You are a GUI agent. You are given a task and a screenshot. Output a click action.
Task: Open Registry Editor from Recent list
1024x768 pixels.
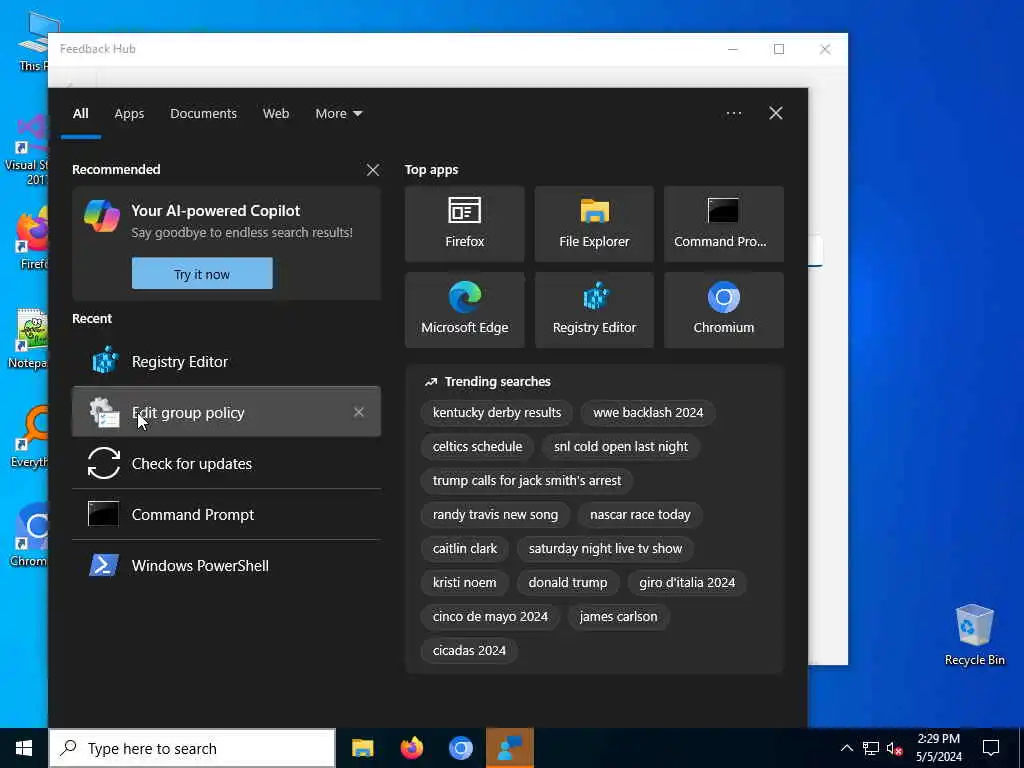click(x=226, y=361)
